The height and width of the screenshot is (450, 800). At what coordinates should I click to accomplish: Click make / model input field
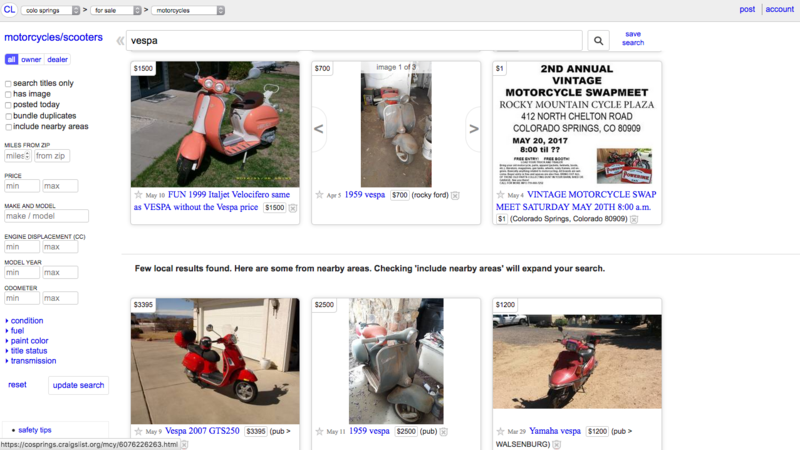46,216
